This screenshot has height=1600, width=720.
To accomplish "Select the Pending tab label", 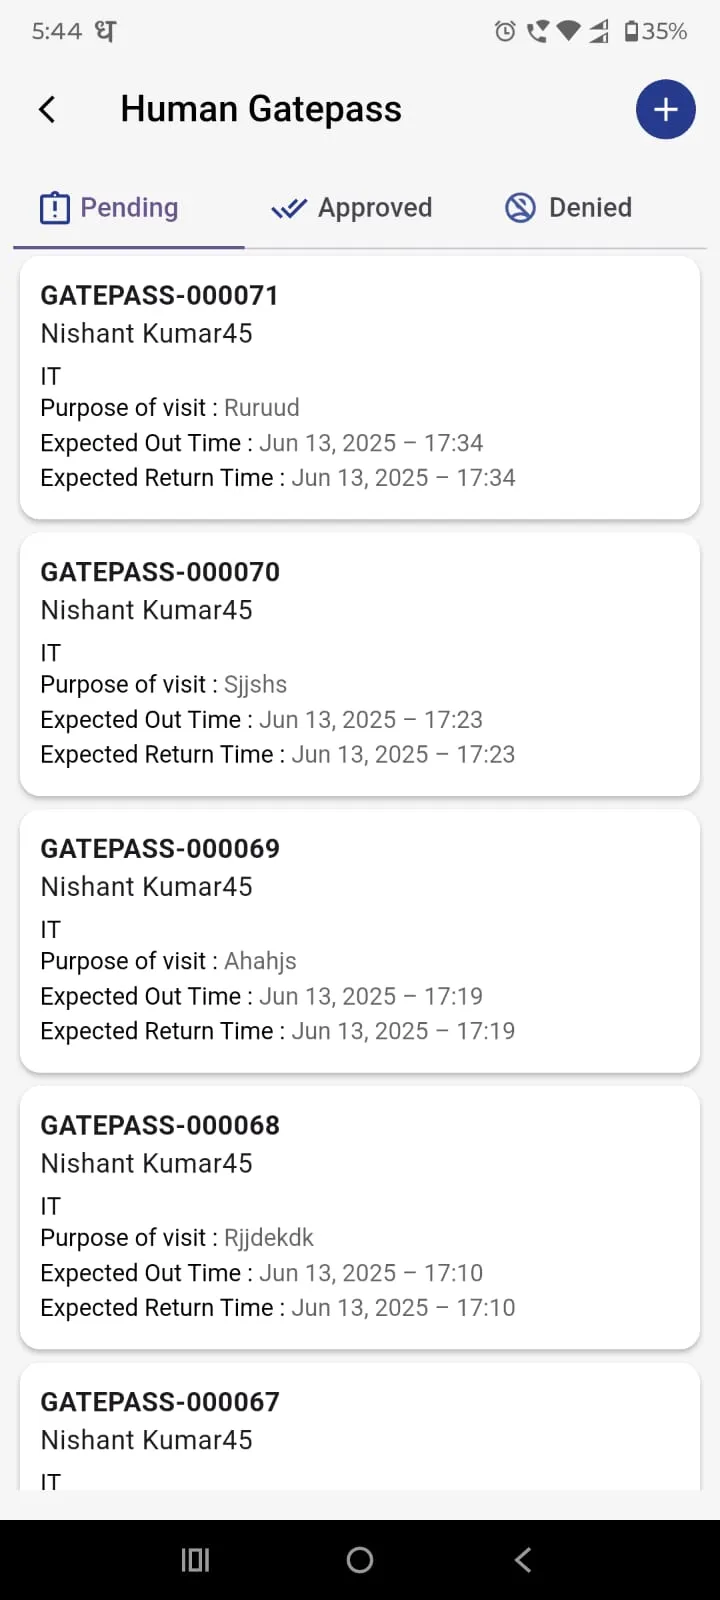I will [x=129, y=208].
